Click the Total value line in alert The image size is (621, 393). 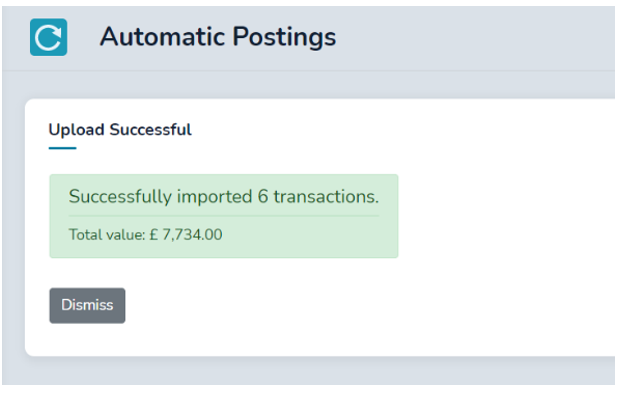pos(145,235)
